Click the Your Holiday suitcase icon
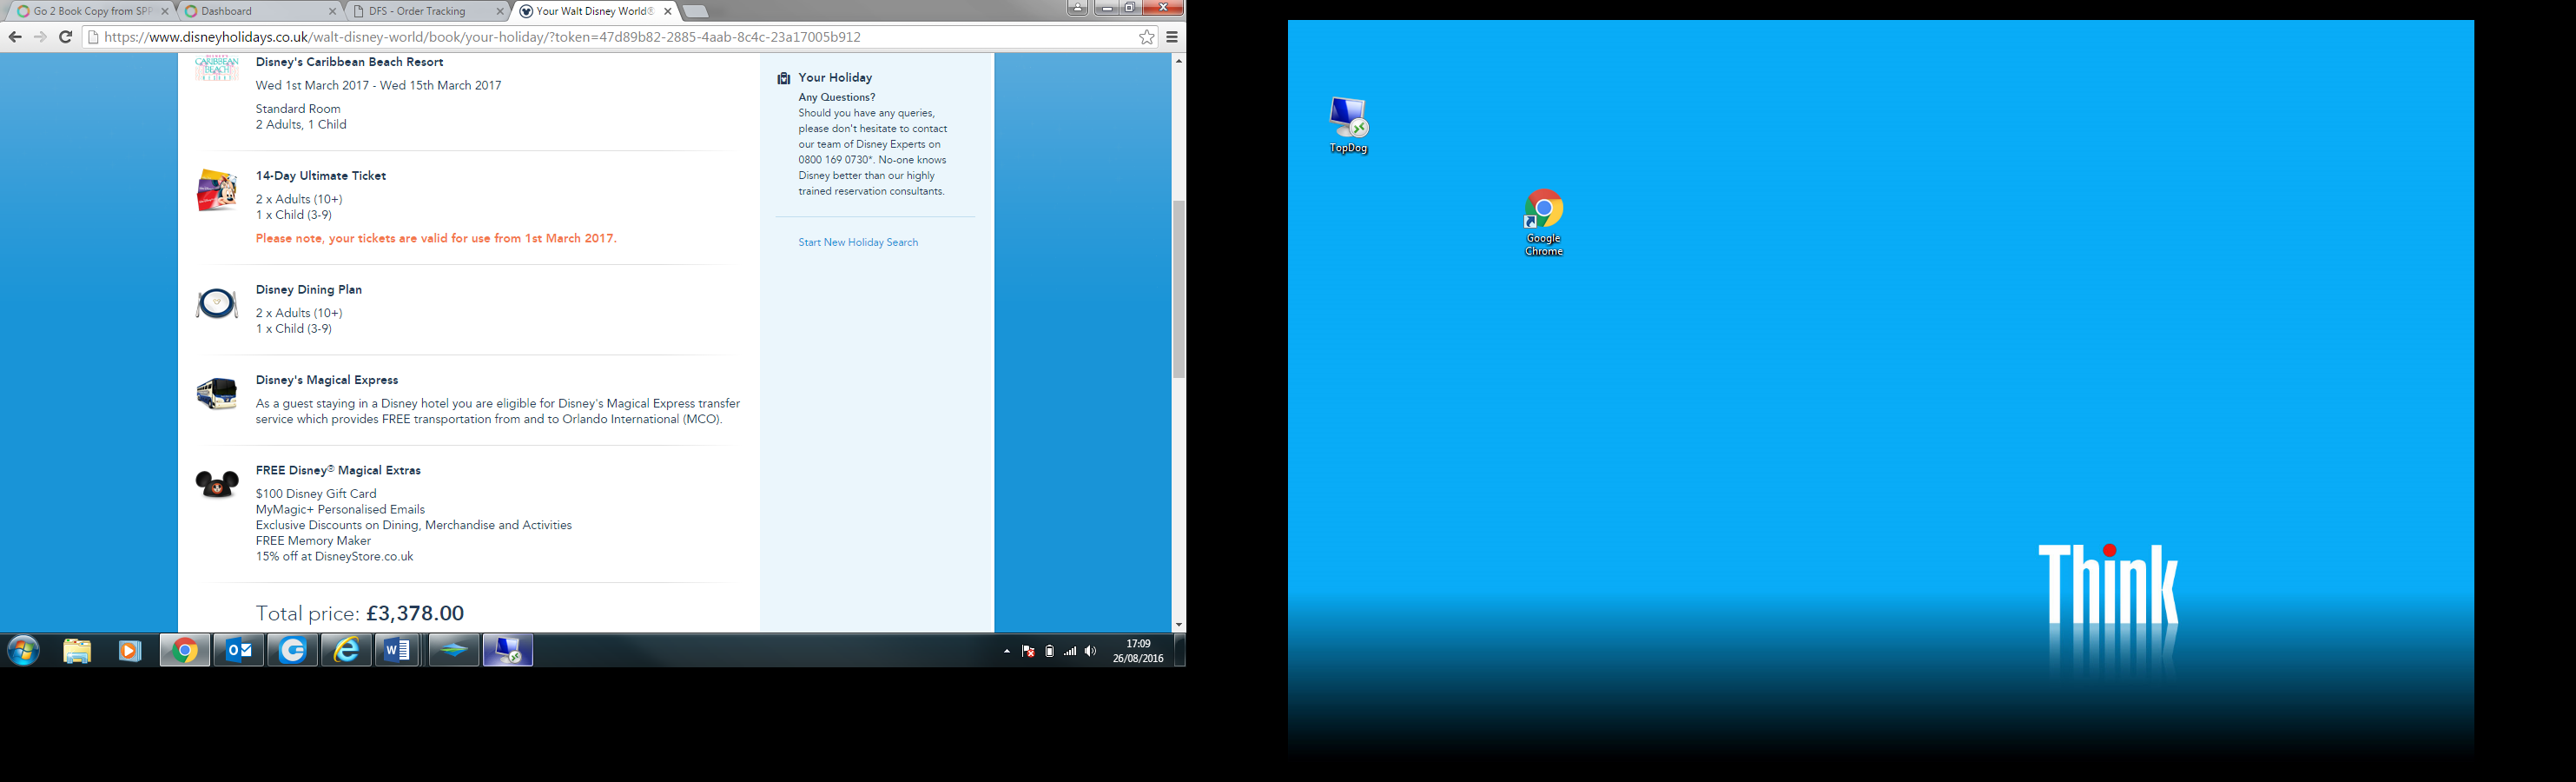 [x=784, y=78]
